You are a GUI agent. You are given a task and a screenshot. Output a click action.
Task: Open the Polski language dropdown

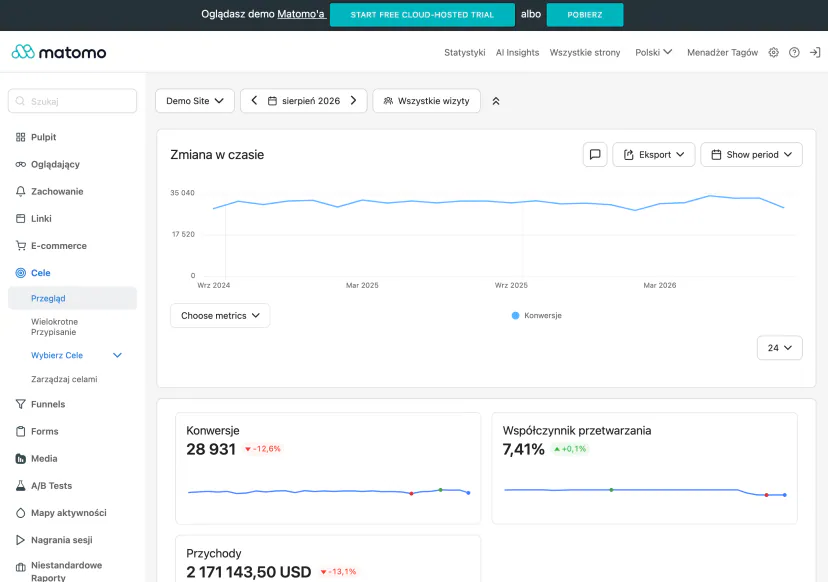click(654, 52)
